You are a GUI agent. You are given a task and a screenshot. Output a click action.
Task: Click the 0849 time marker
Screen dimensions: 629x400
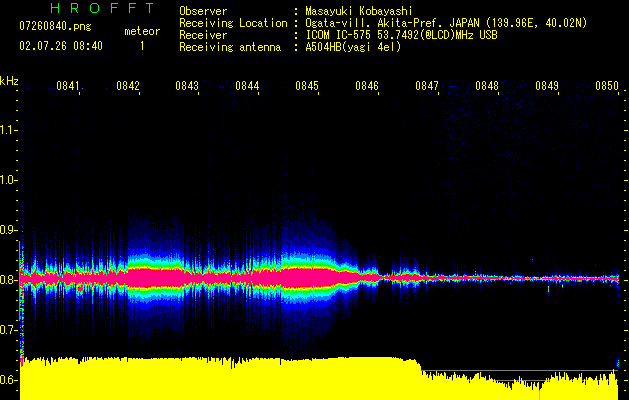[x=547, y=86]
